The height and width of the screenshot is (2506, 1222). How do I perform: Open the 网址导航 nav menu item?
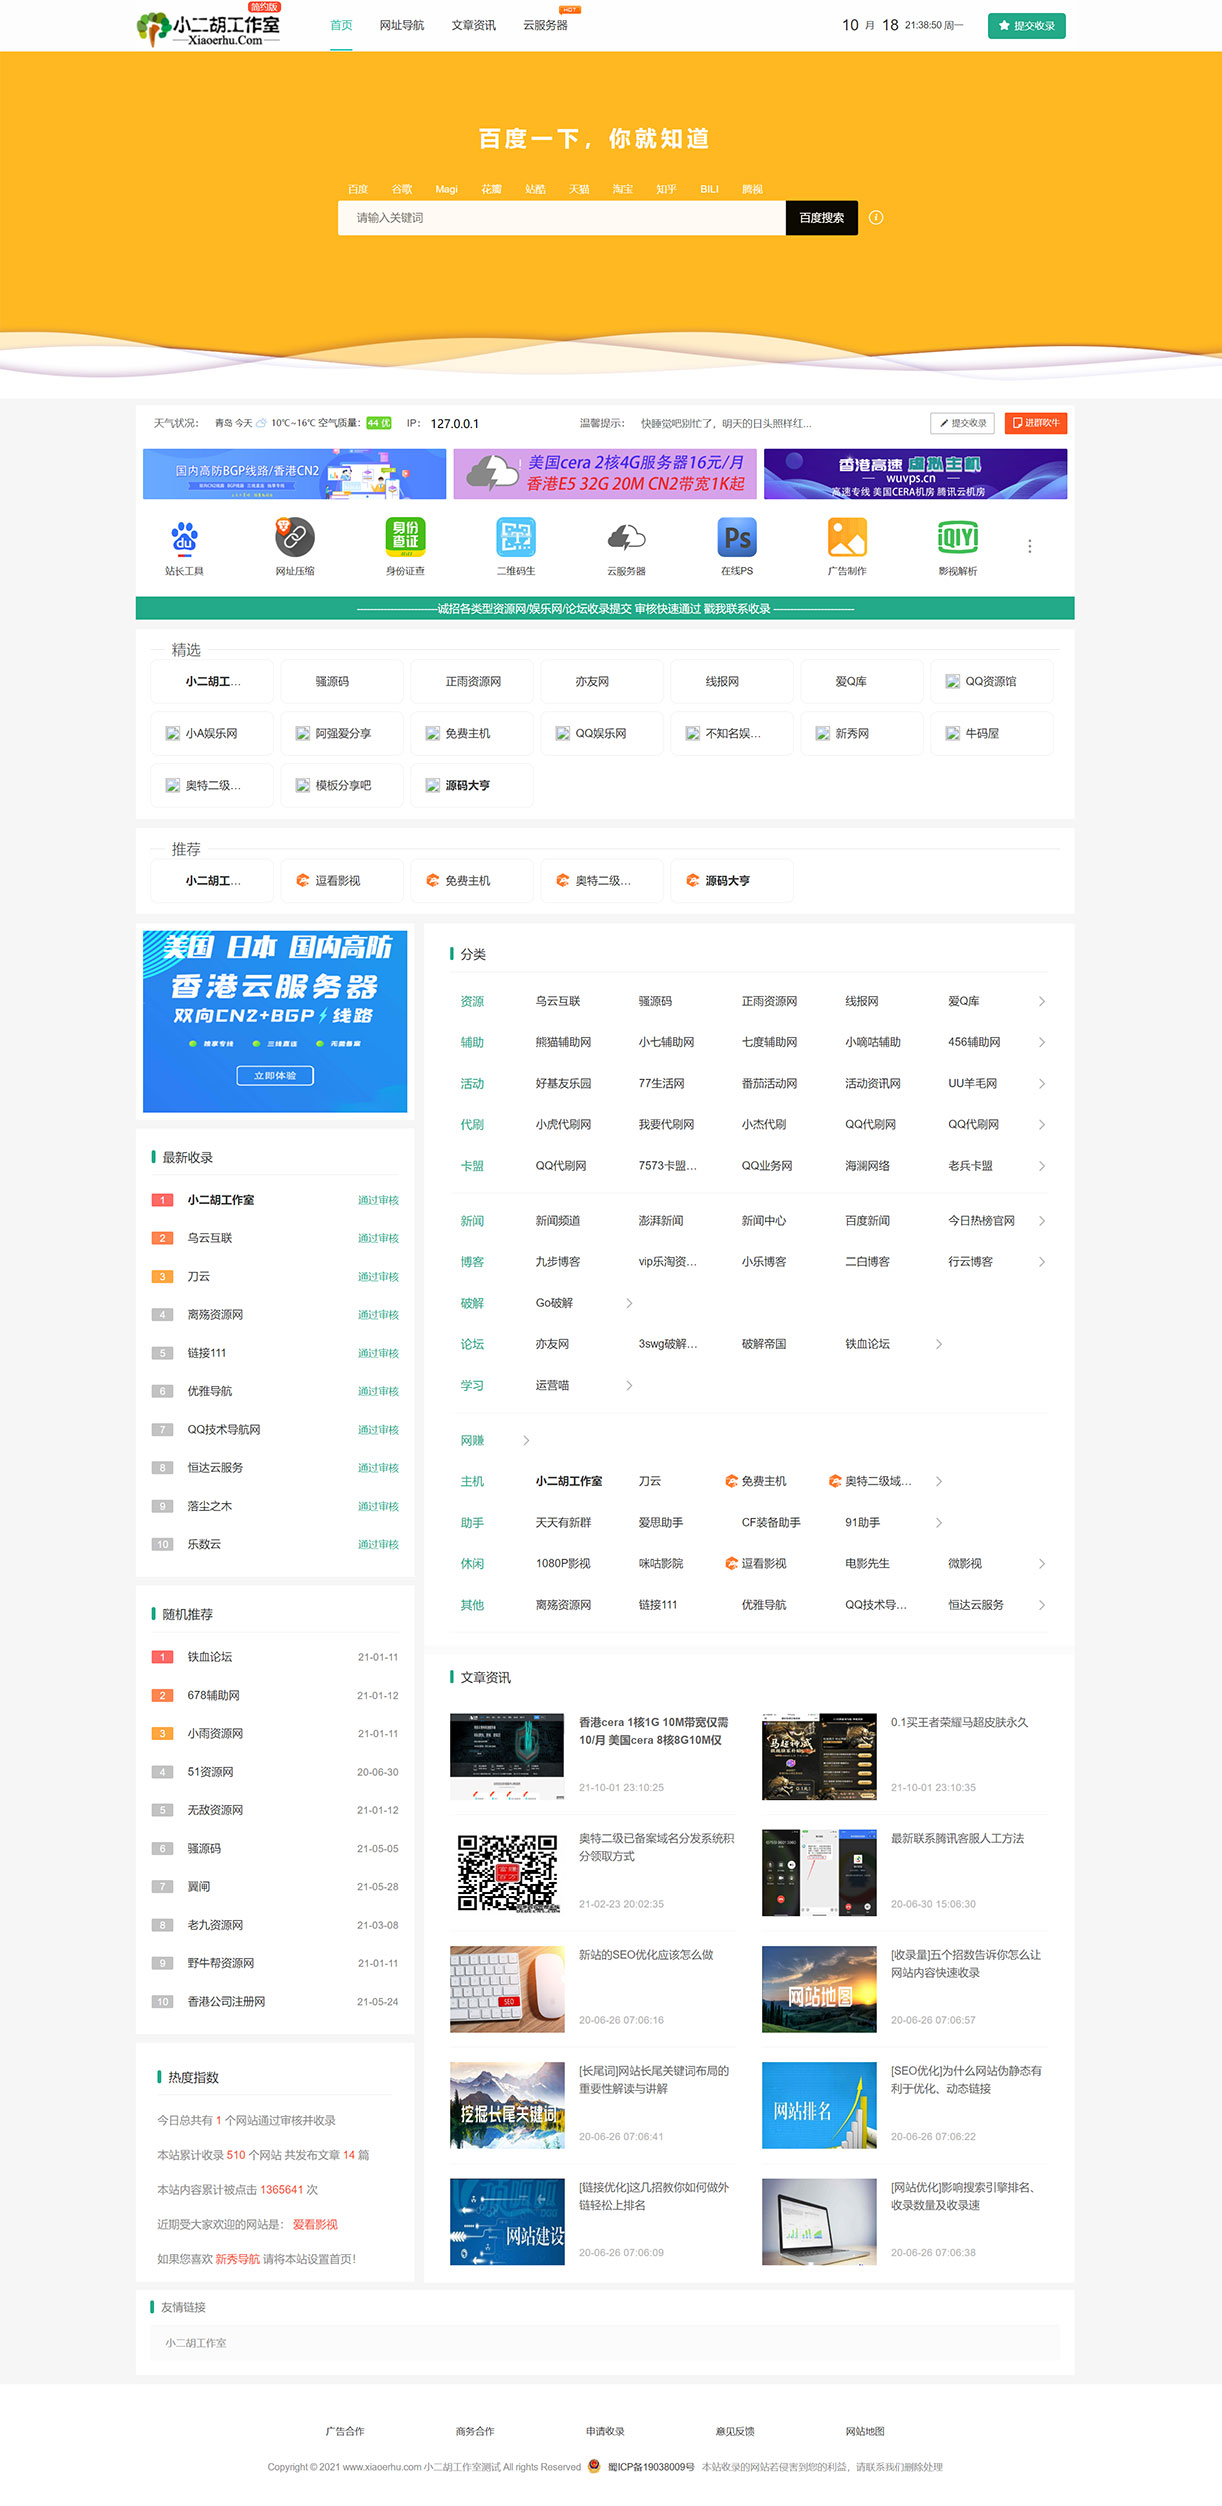pyautogui.click(x=402, y=25)
